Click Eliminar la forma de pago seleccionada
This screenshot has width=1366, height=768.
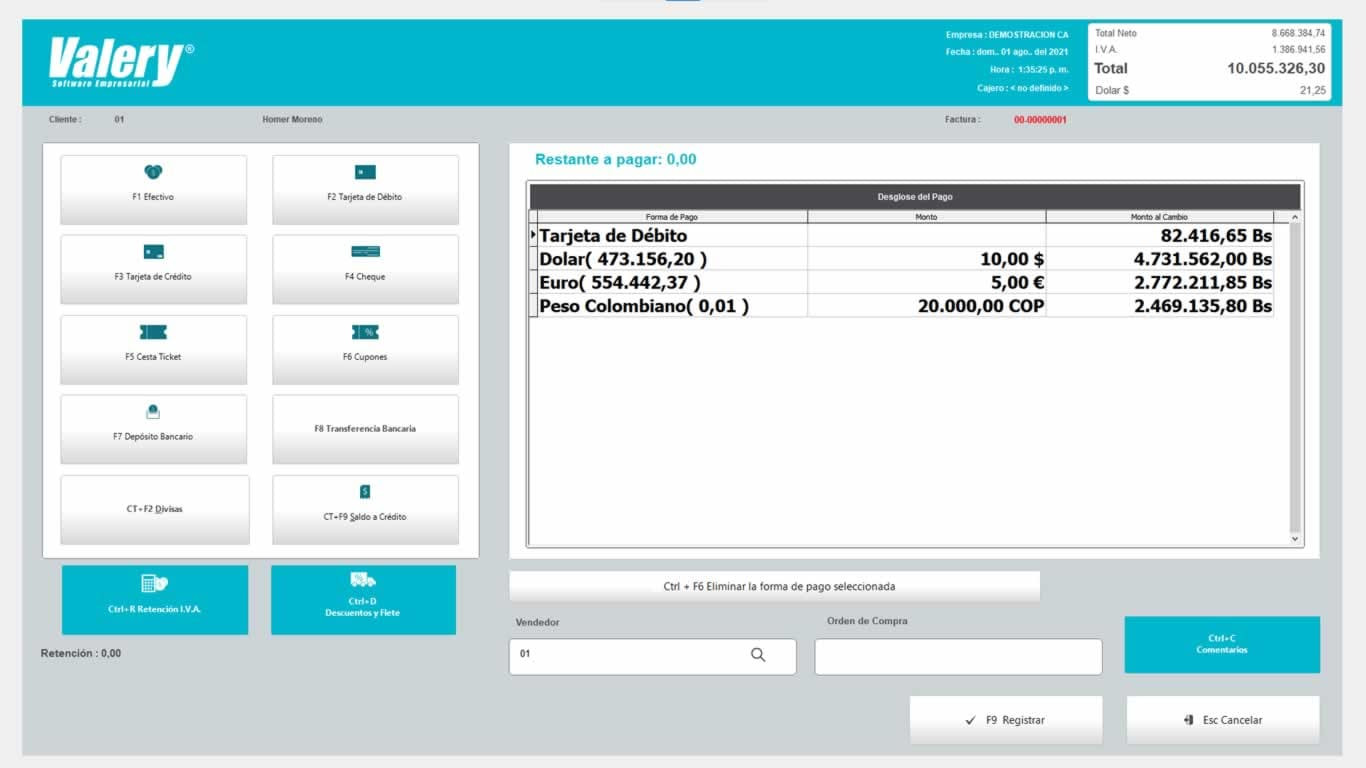click(x=774, y=587)
